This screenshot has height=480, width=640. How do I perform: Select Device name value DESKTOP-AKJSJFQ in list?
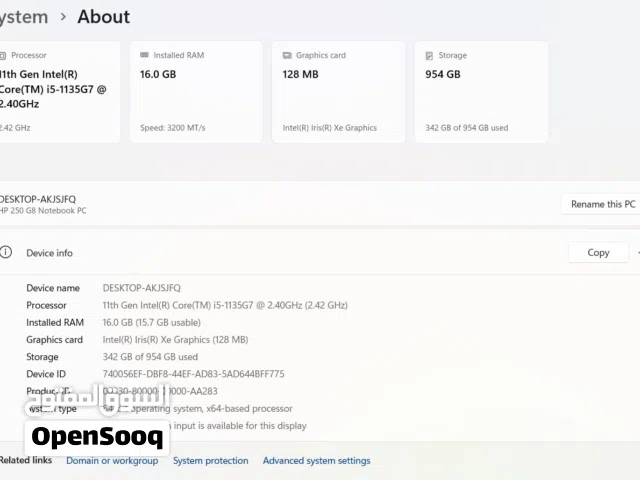pos(142,288)
